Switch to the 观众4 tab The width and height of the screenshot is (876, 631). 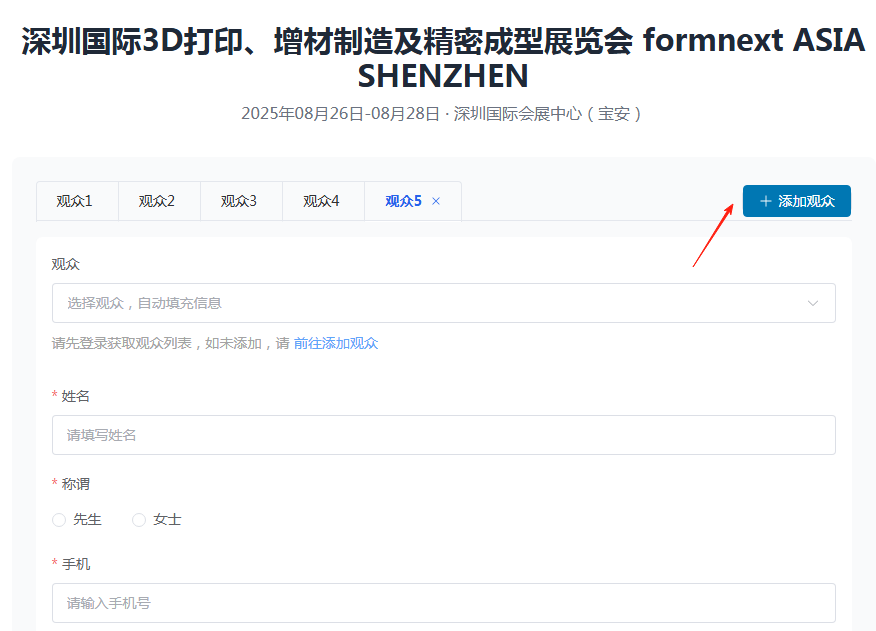tap(323, 201)
